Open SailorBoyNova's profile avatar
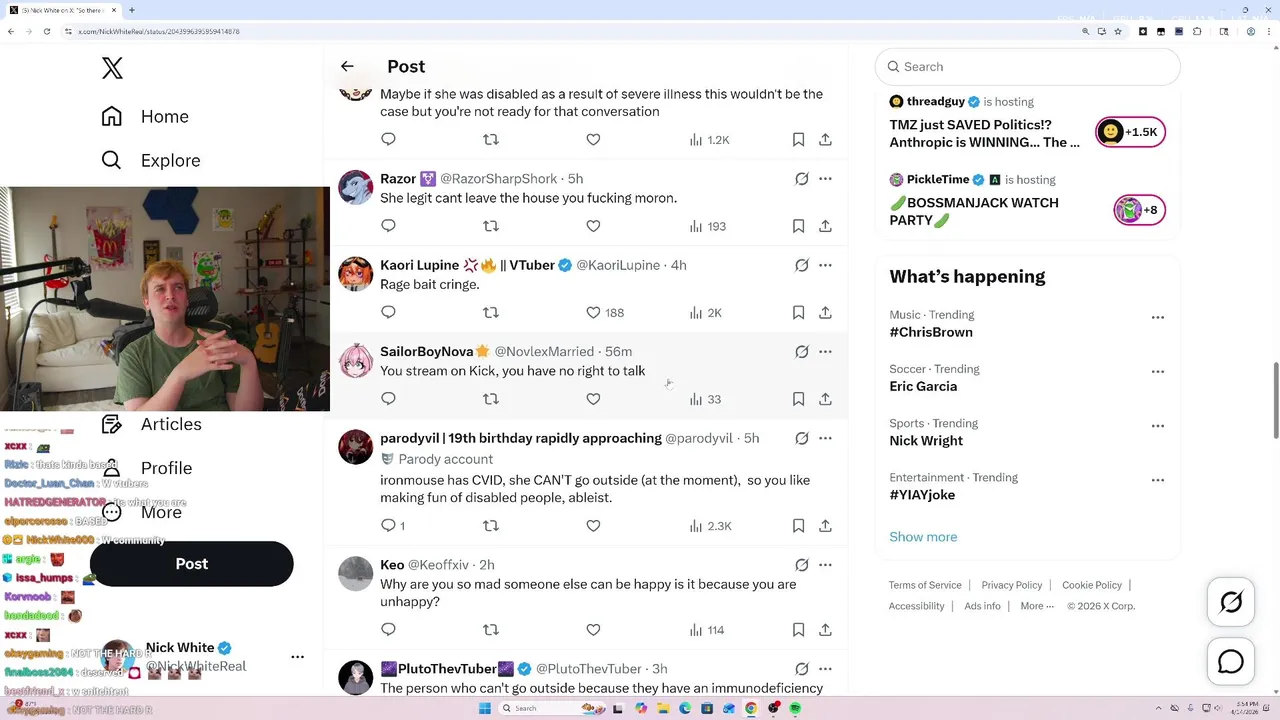The width and height of the screenshot is (1280, 720). [356, 360]
